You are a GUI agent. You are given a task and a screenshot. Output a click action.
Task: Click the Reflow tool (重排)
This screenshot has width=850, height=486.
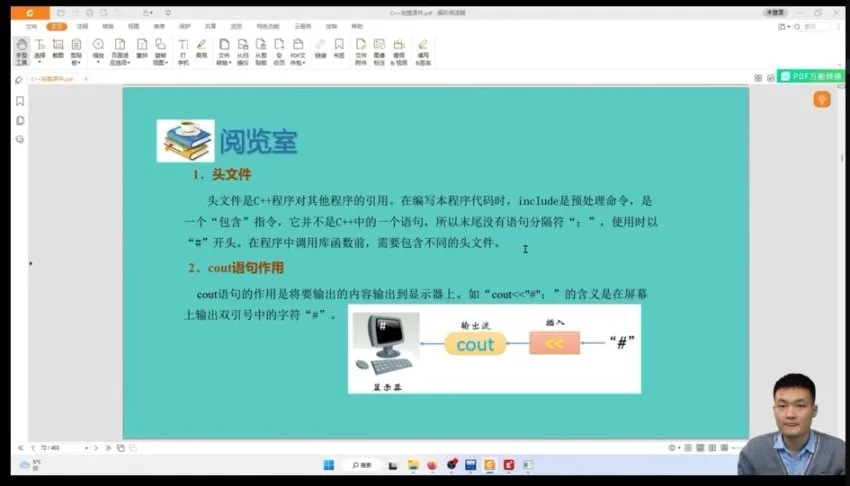(142, 48)
